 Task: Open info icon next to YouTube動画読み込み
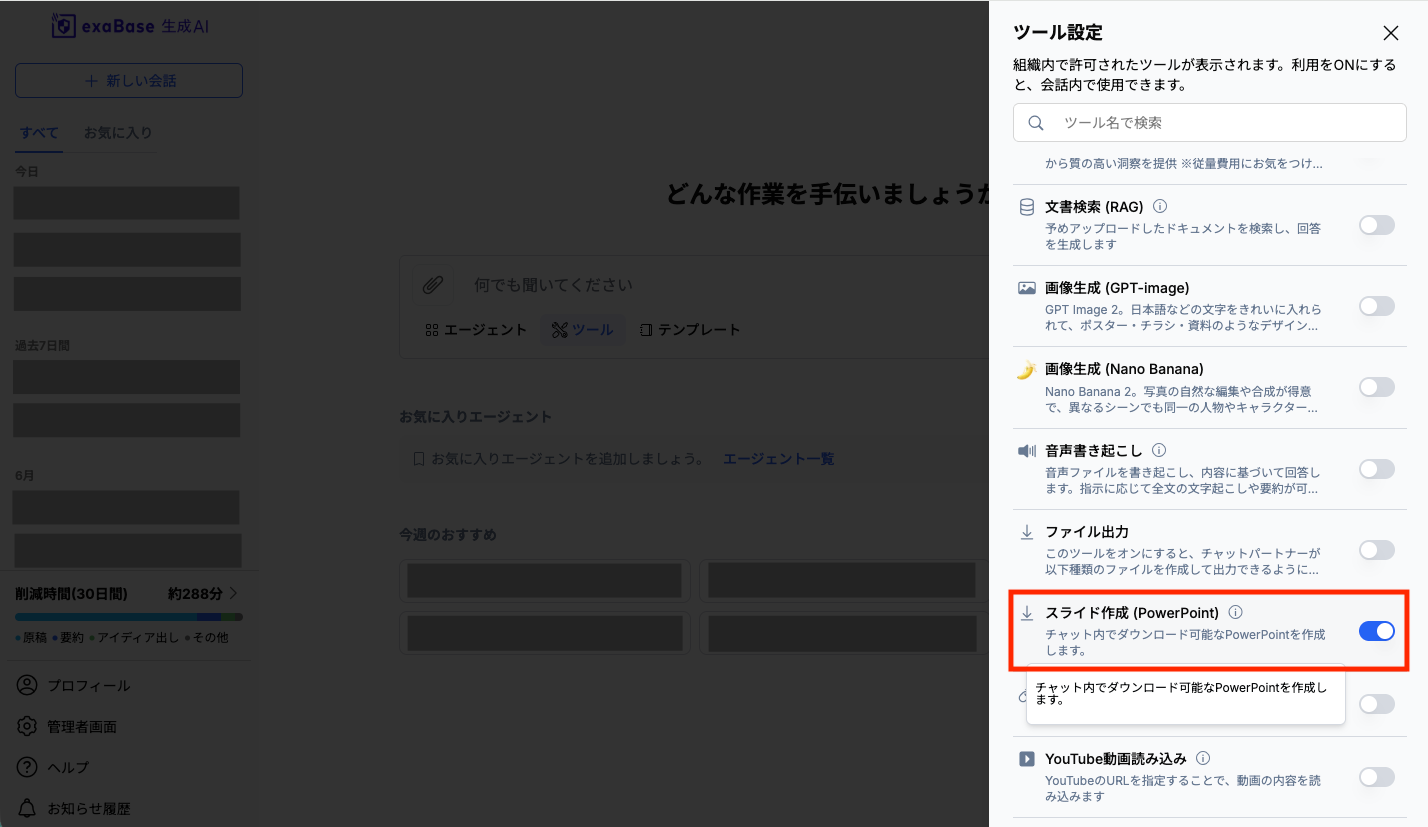tap(1203, 758)
